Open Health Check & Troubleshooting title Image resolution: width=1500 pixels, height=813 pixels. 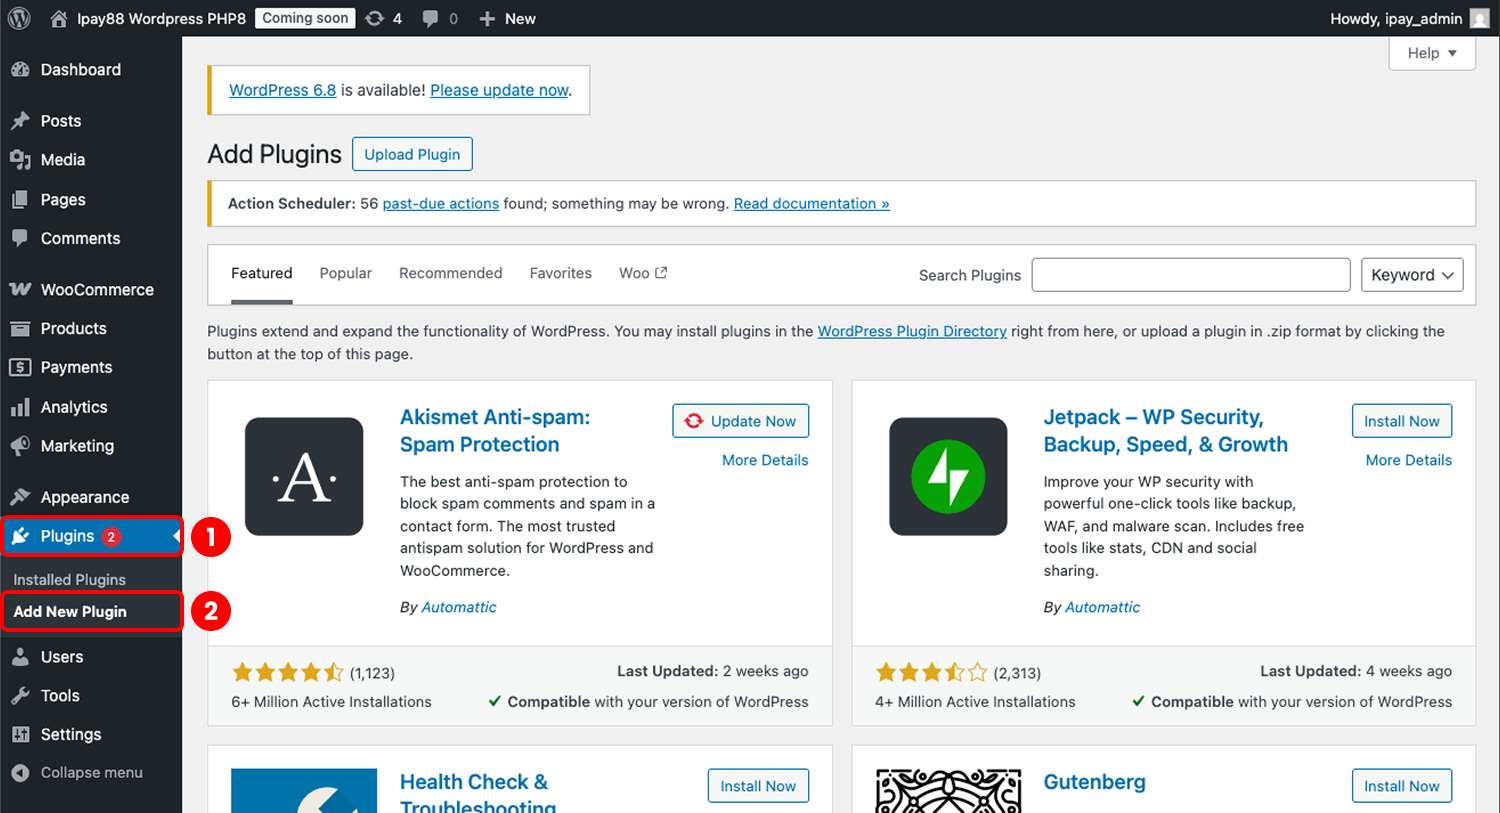pyautogui.click(x=478, y=793)
